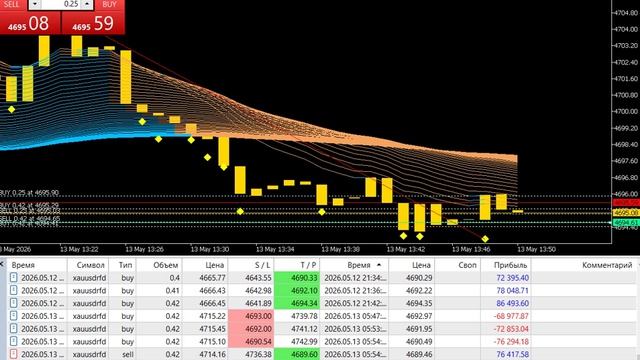The image size is (640, 360).
Task: Sort by the Своп column header
Action: click(x=458, y=265)
